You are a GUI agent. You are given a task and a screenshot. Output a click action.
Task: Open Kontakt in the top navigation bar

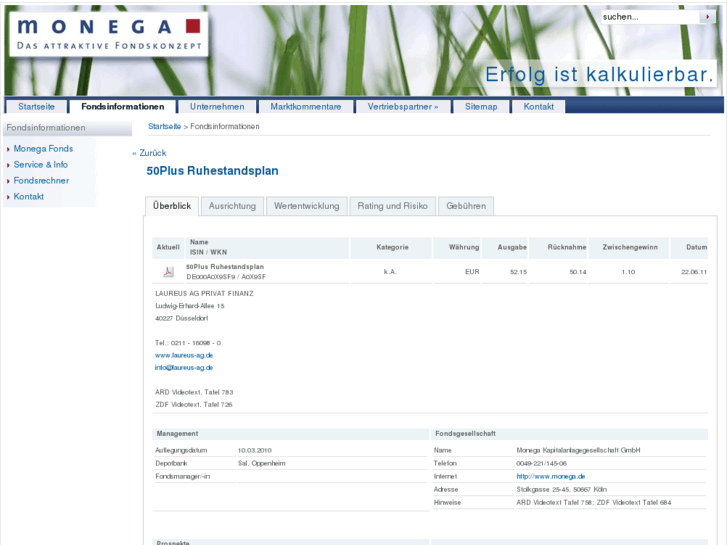tap(538, 107)
